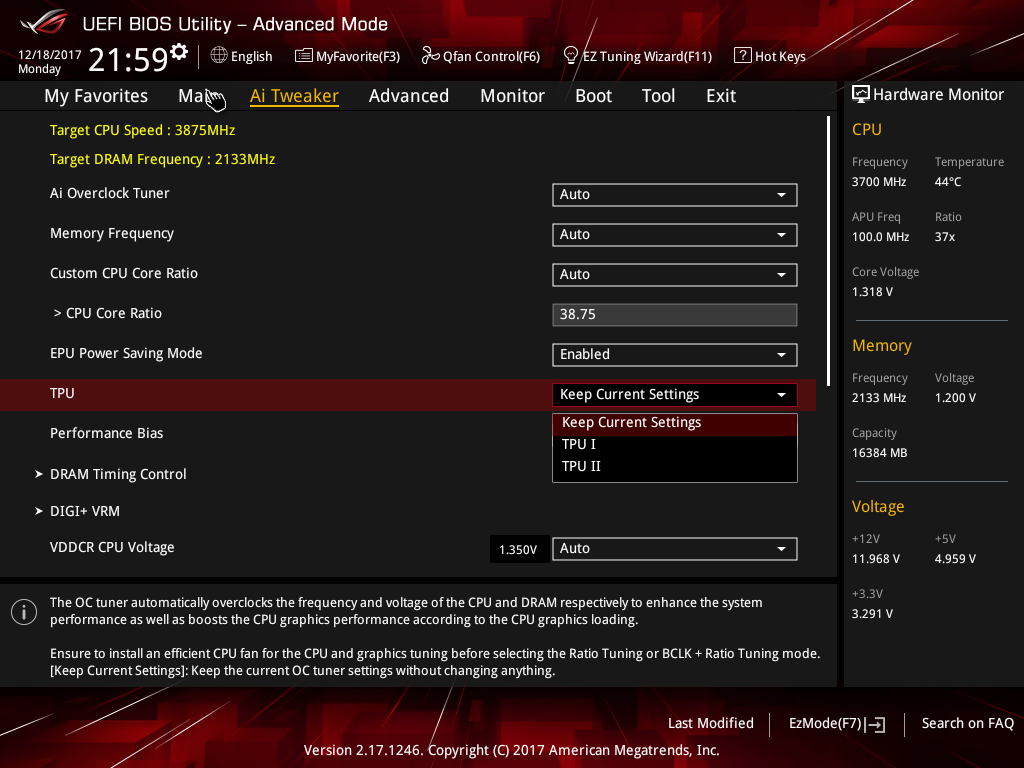Click the EZ Tuning Wizard bulb icon
The image size is (1024, 768).
pyautogui.click(x=571, y=56)
